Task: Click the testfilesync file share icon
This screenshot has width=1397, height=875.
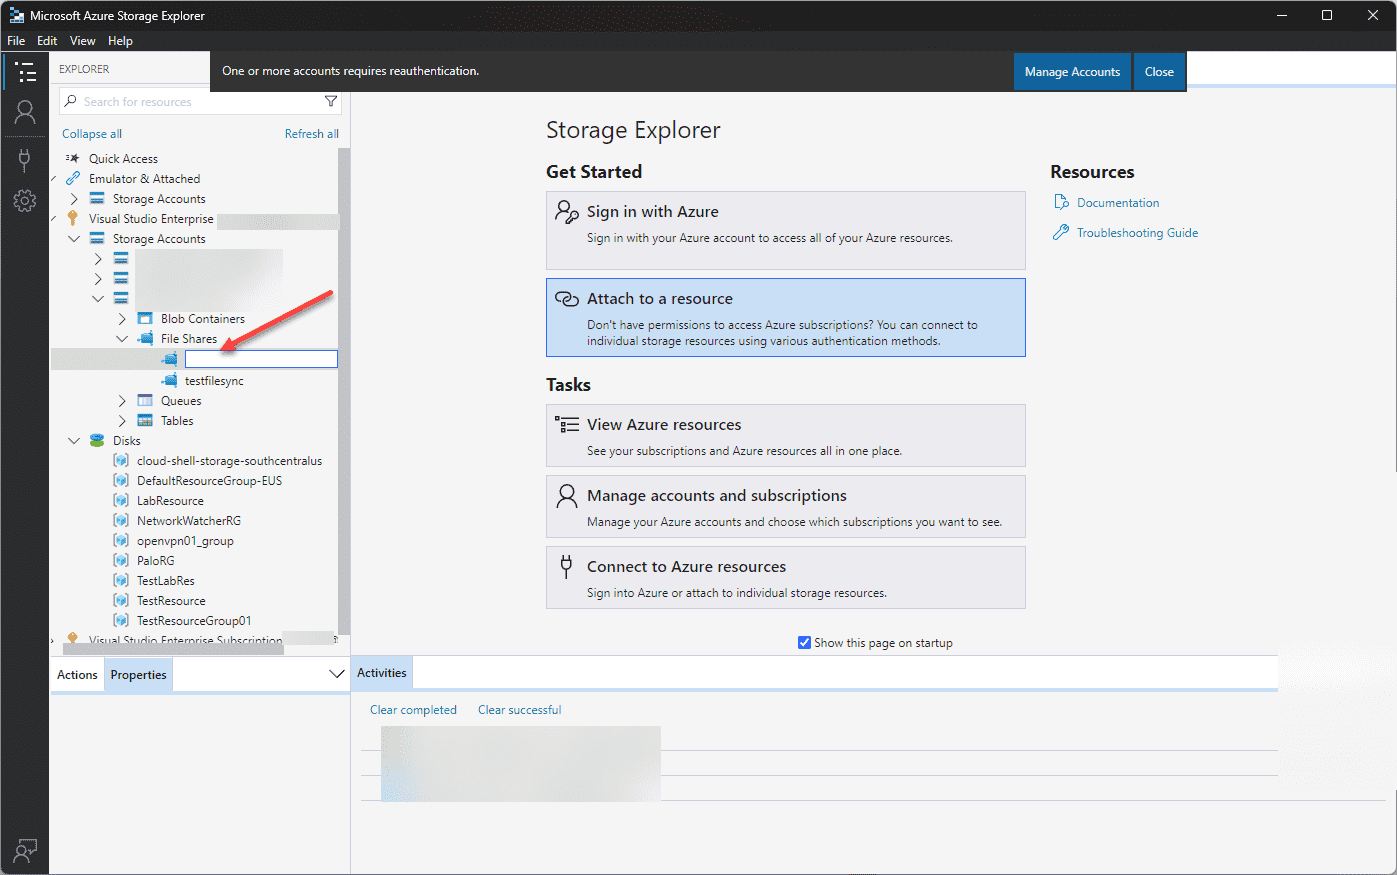Action: pos(169,380)
